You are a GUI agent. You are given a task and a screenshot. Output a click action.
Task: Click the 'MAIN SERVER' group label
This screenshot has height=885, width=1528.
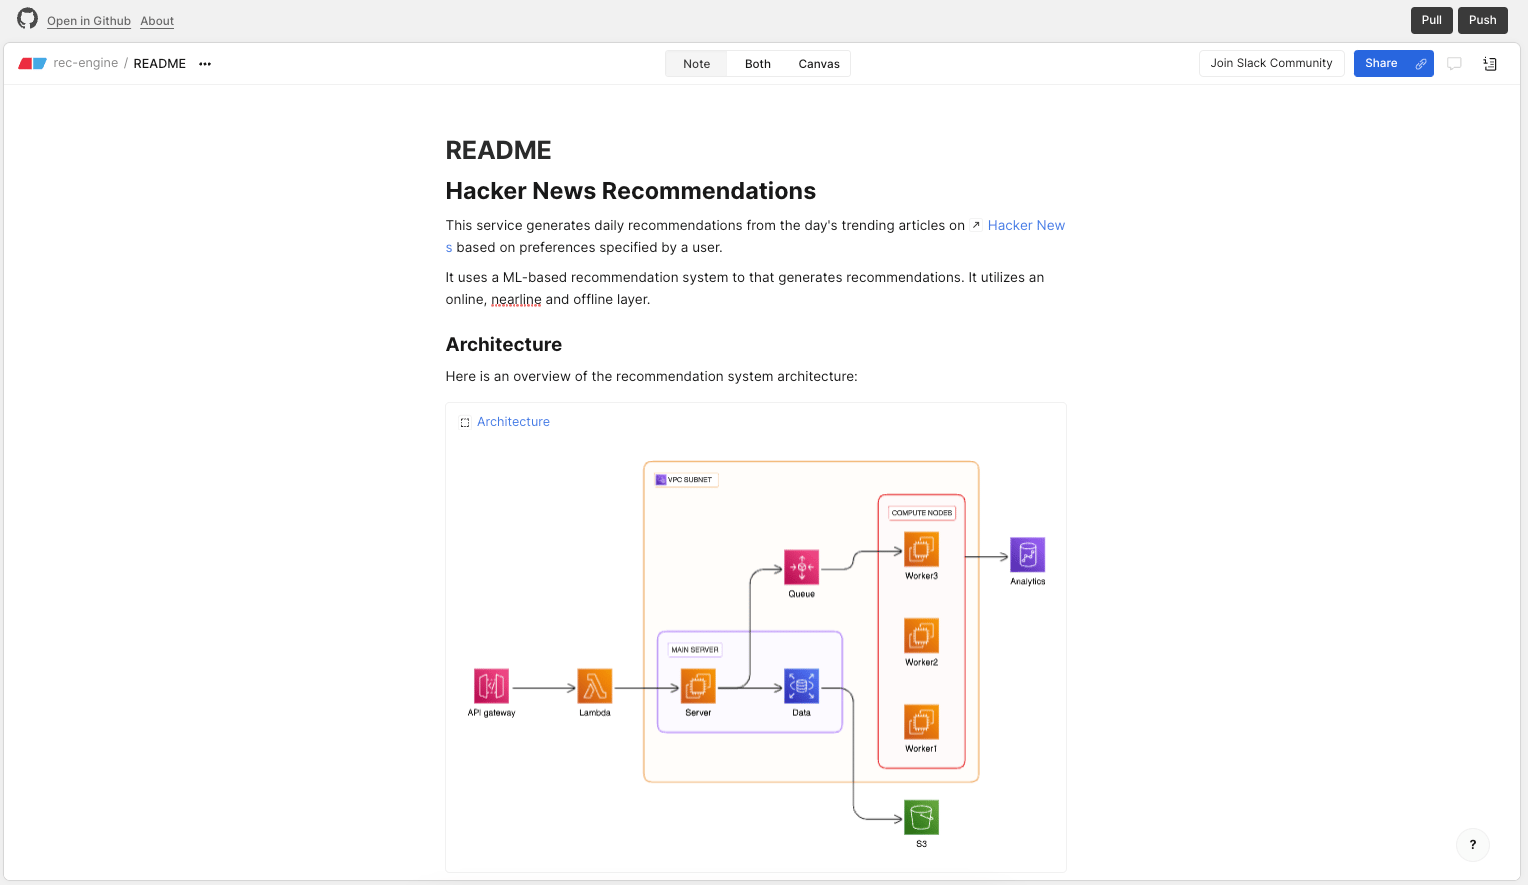695,650
